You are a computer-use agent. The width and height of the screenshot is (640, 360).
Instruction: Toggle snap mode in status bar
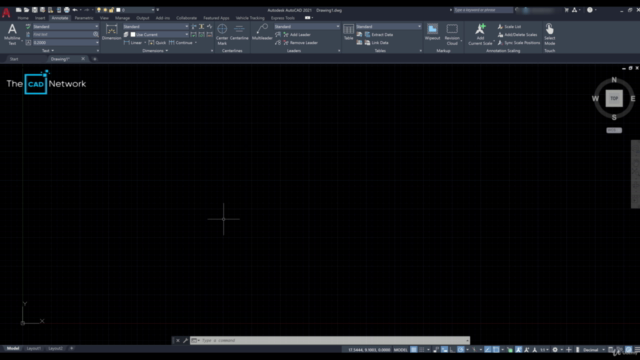click(x=422, y=350)
